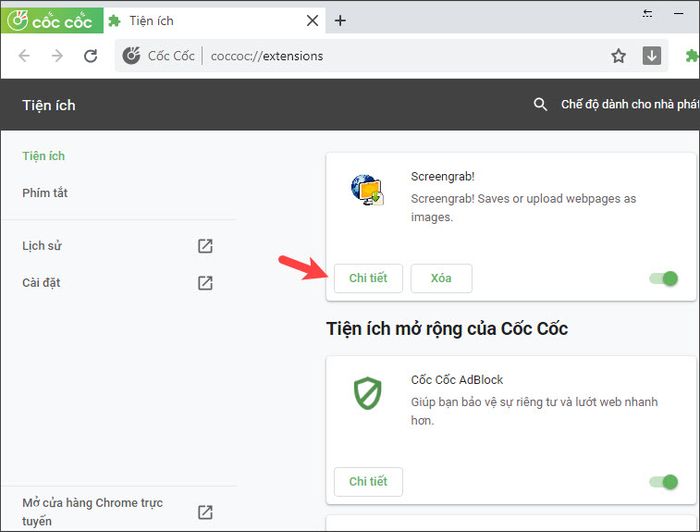
Task: Go forward with the forward arrow
Action: click(x=57, y=56)
